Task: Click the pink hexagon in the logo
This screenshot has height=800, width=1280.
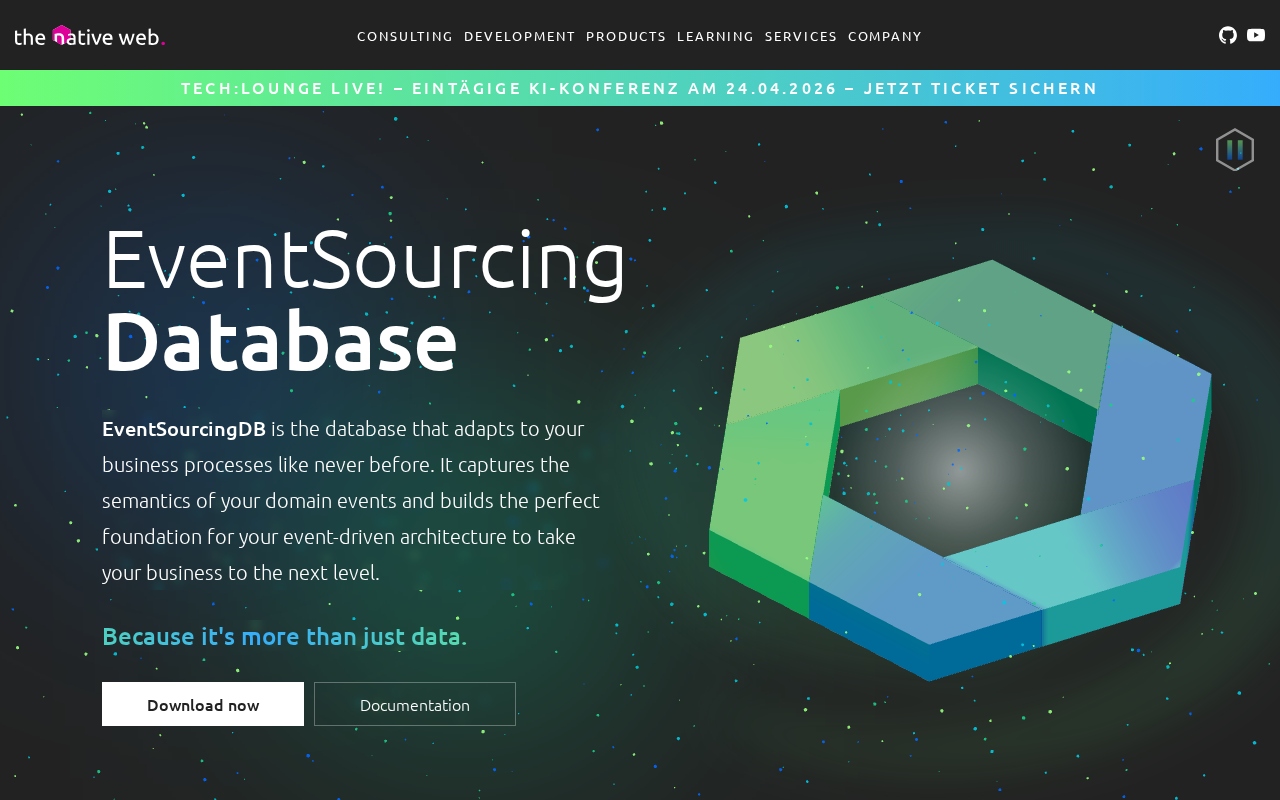Action: (x=62, y=35)
